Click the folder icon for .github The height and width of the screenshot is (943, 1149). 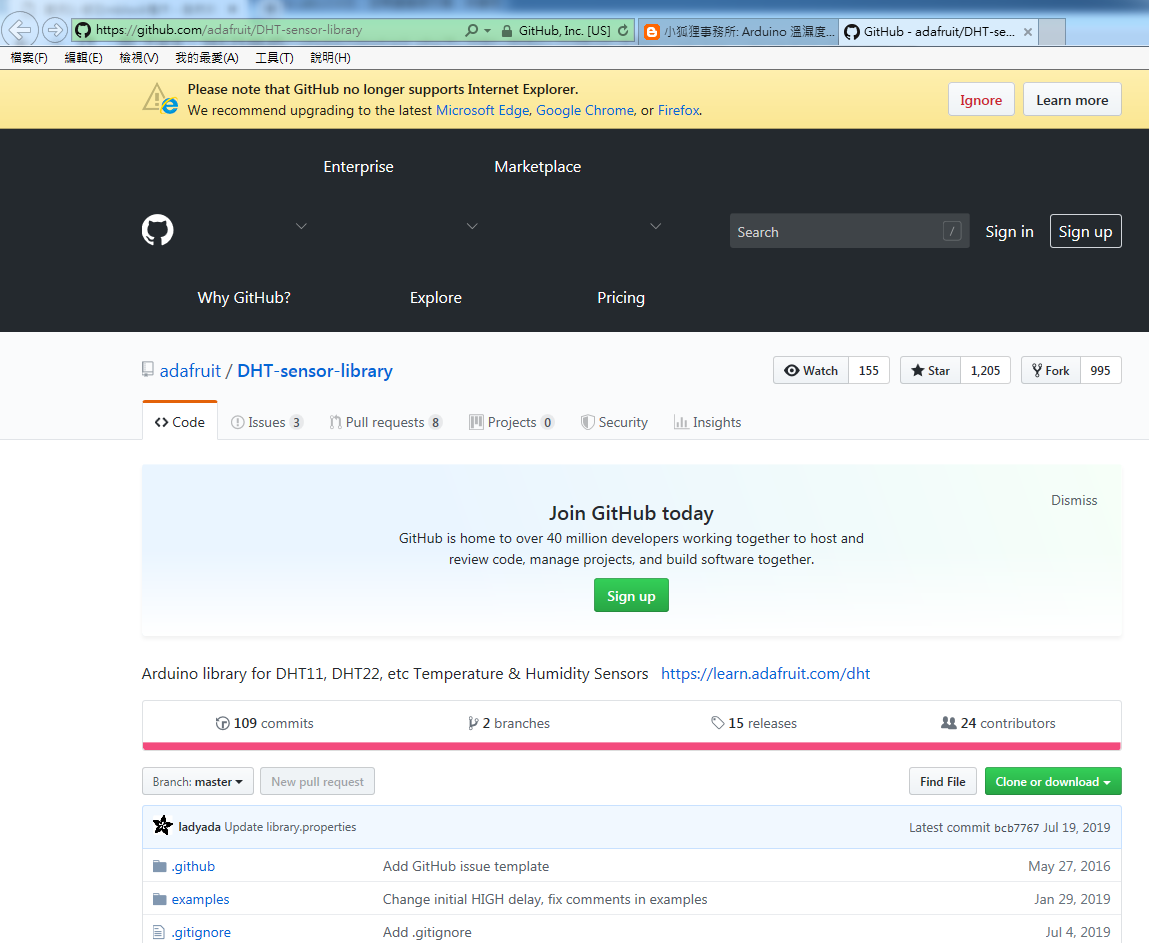[x=159, y=866]
